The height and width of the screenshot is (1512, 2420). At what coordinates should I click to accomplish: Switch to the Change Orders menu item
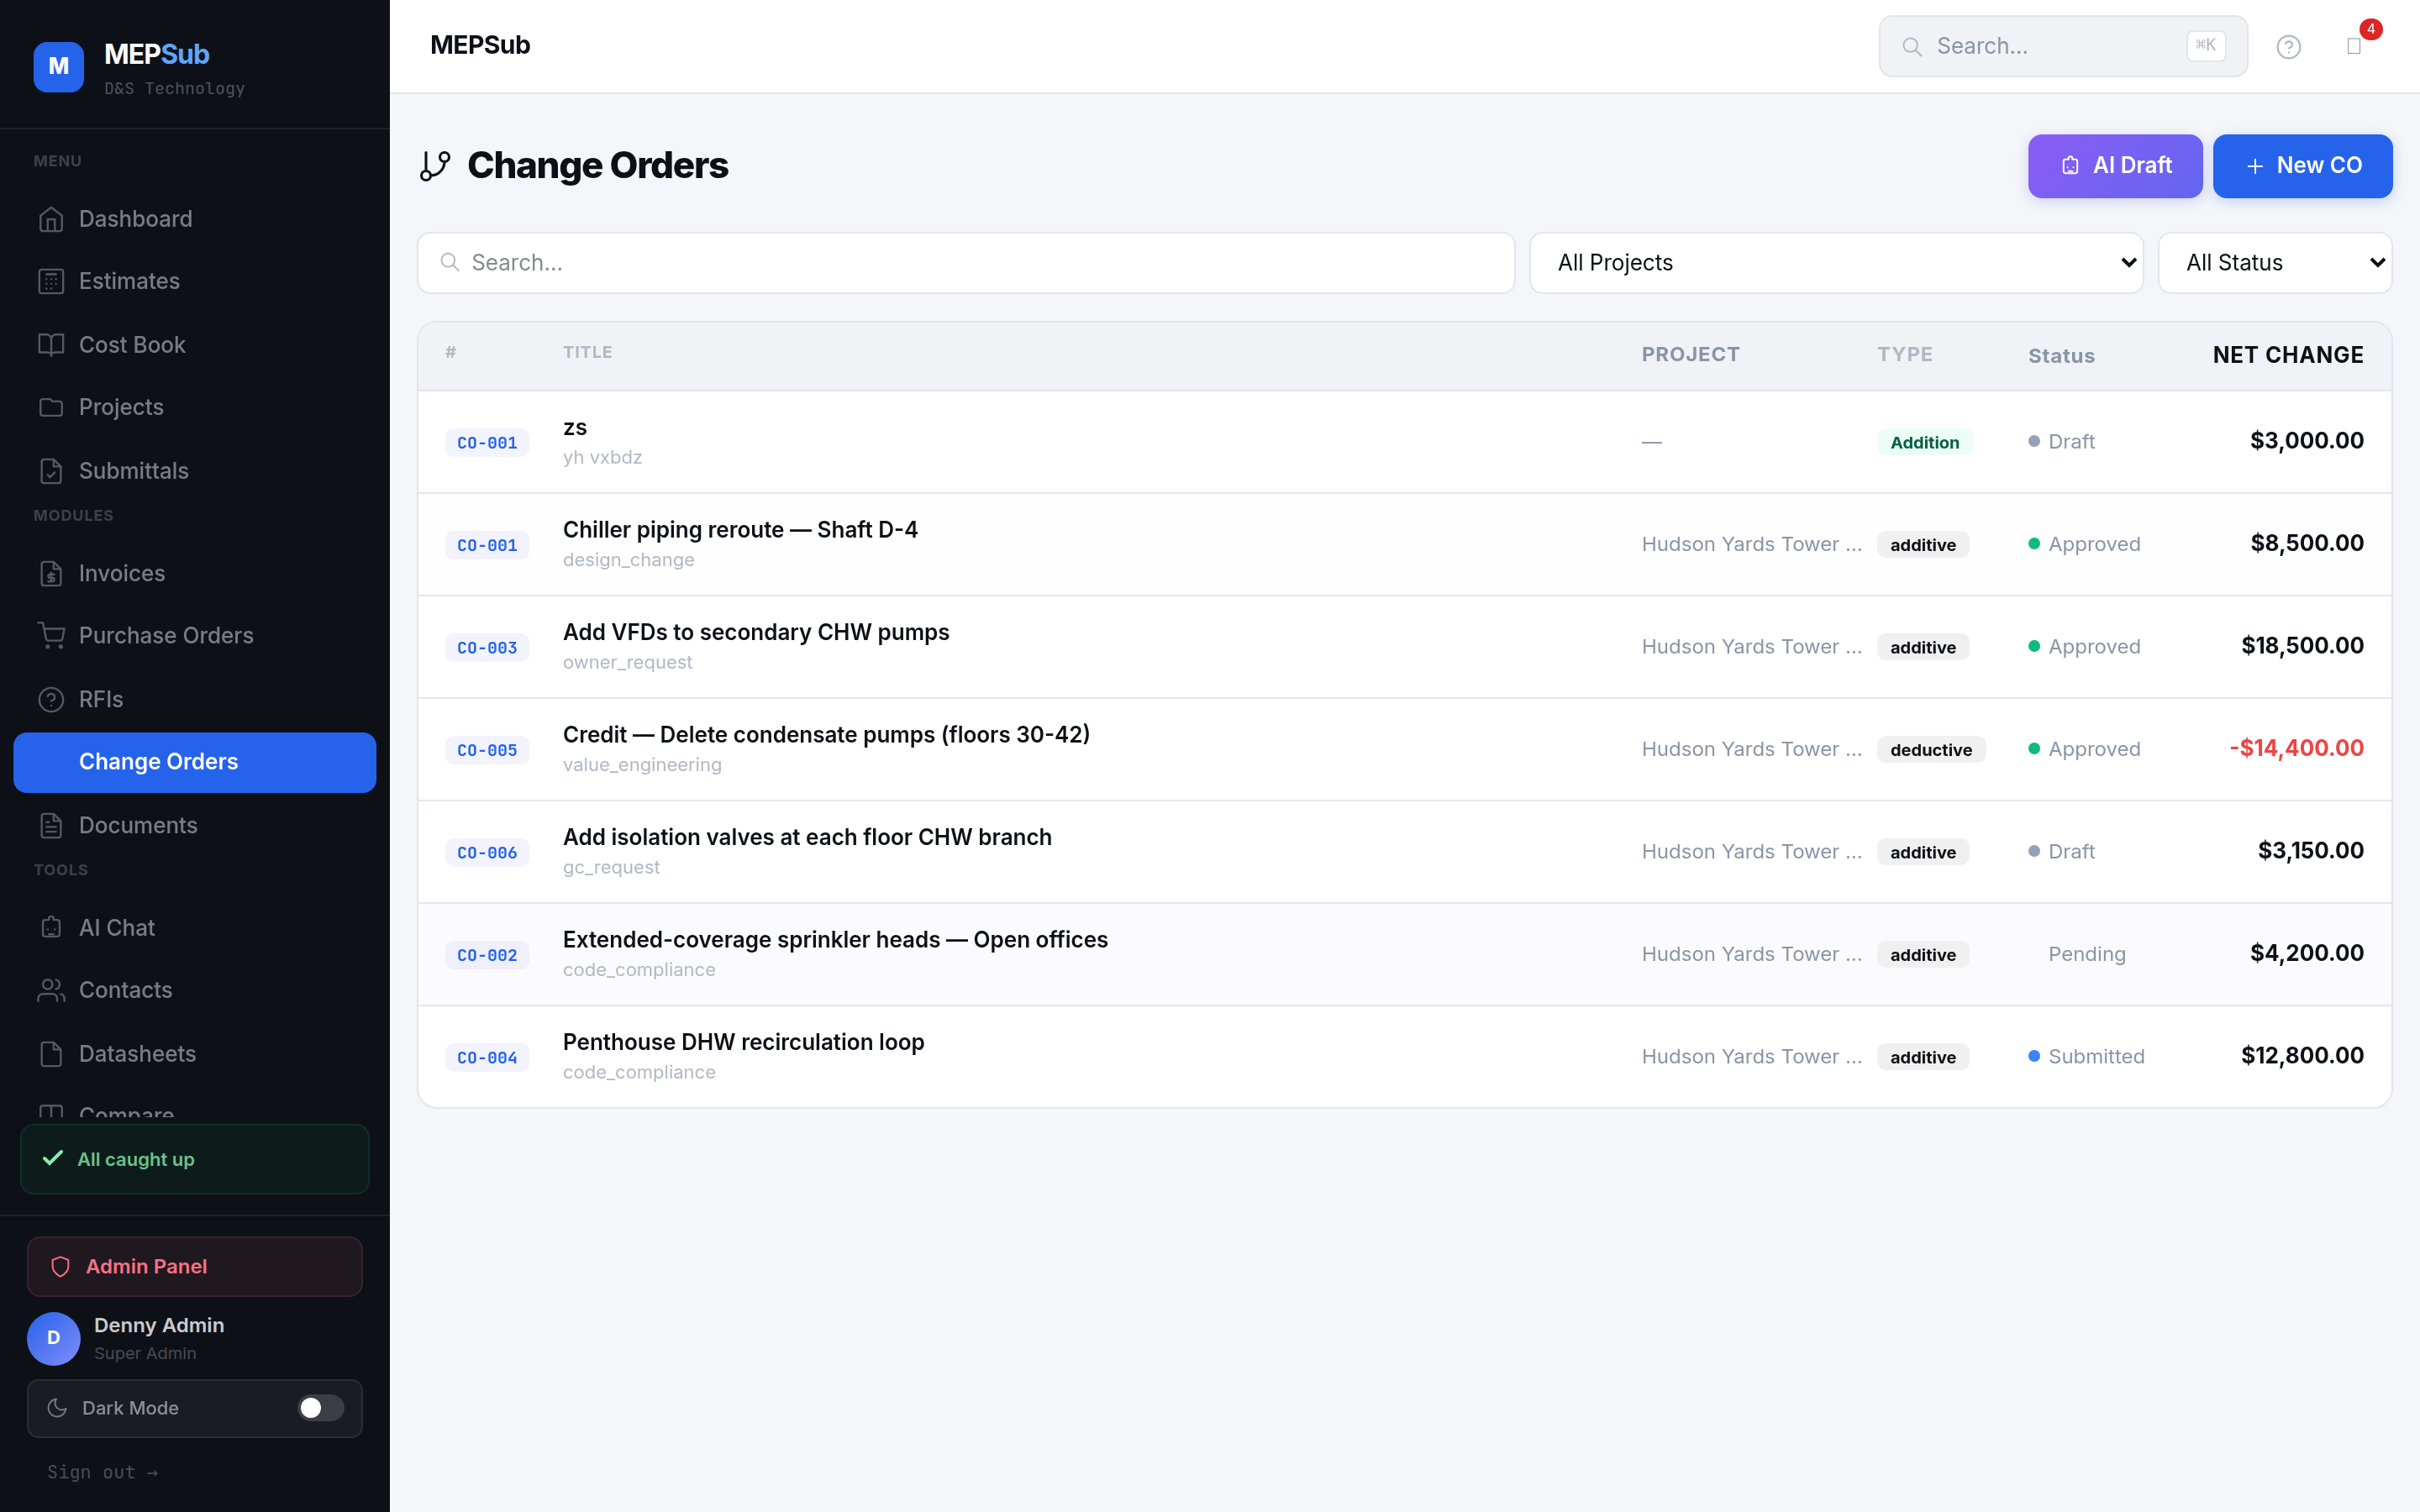pyautogui.click(x=157, y=761)
